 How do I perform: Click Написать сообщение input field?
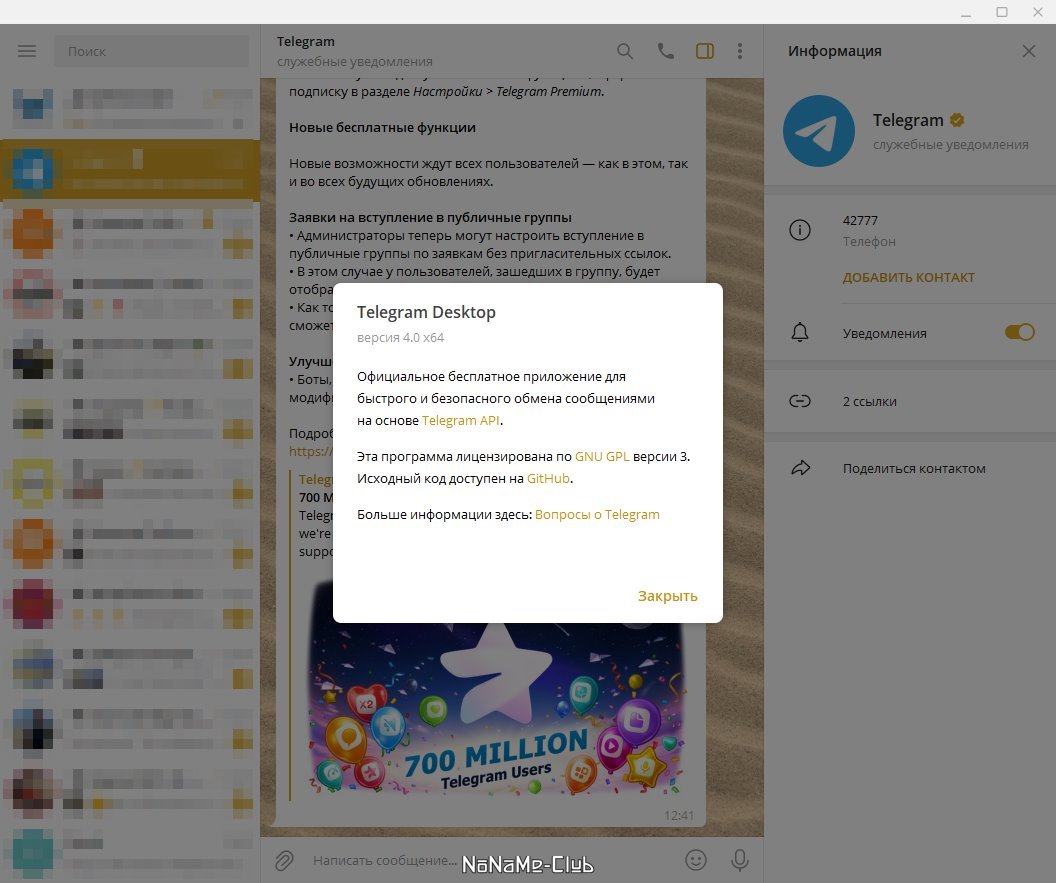pos(385,860)
